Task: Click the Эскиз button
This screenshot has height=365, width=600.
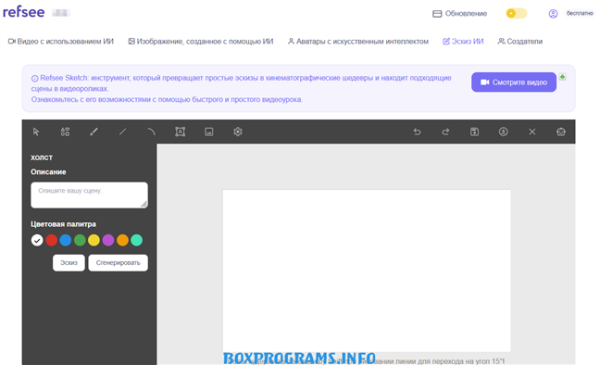Action: coord(69,263)
